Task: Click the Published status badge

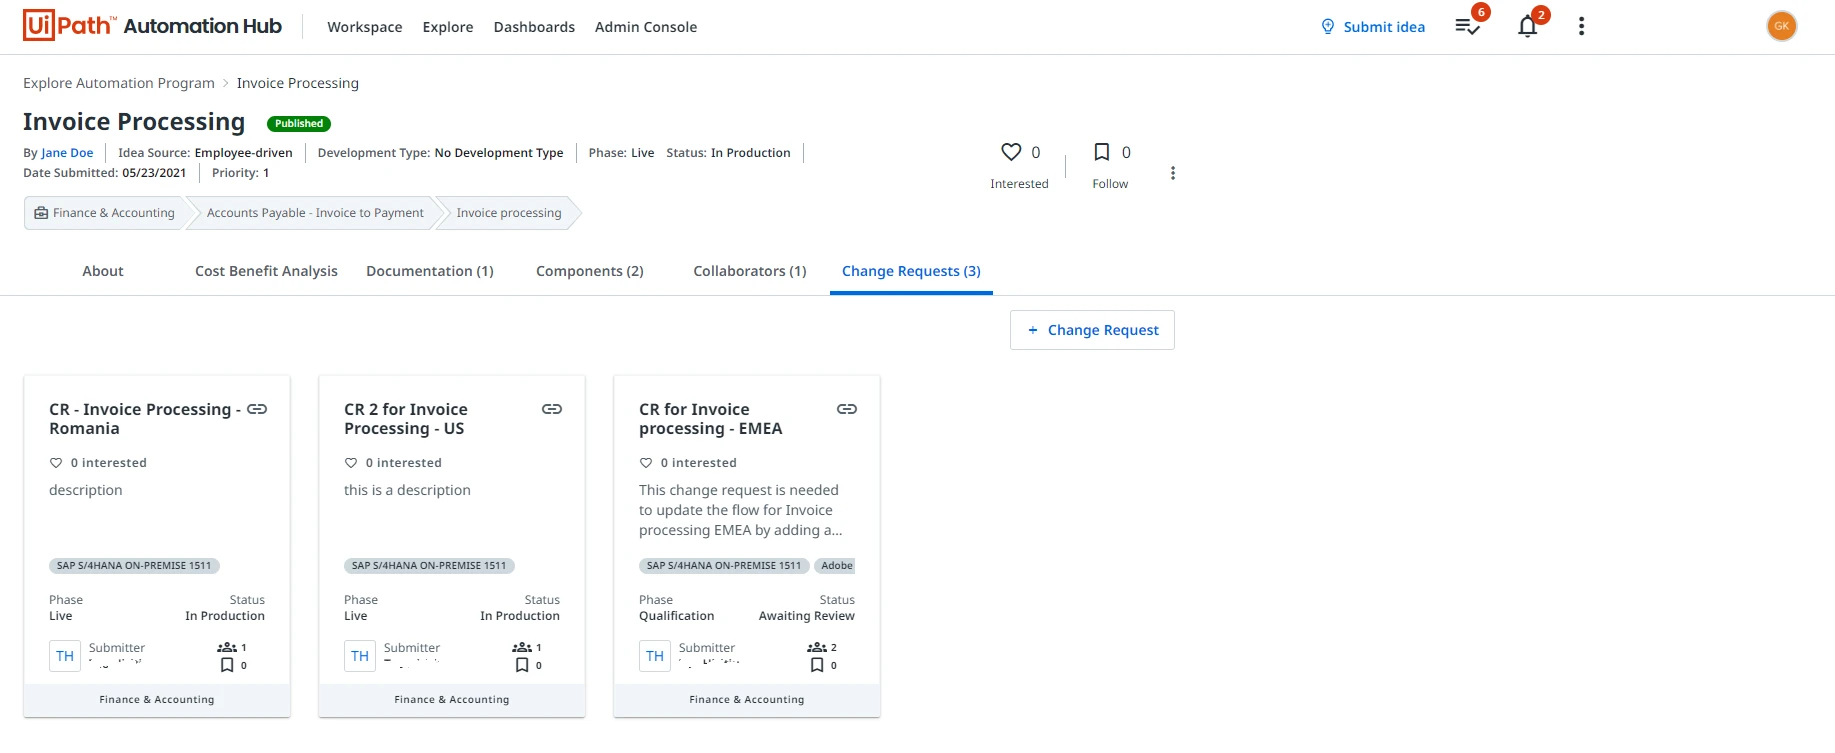Action: click(x=299, y=124)
